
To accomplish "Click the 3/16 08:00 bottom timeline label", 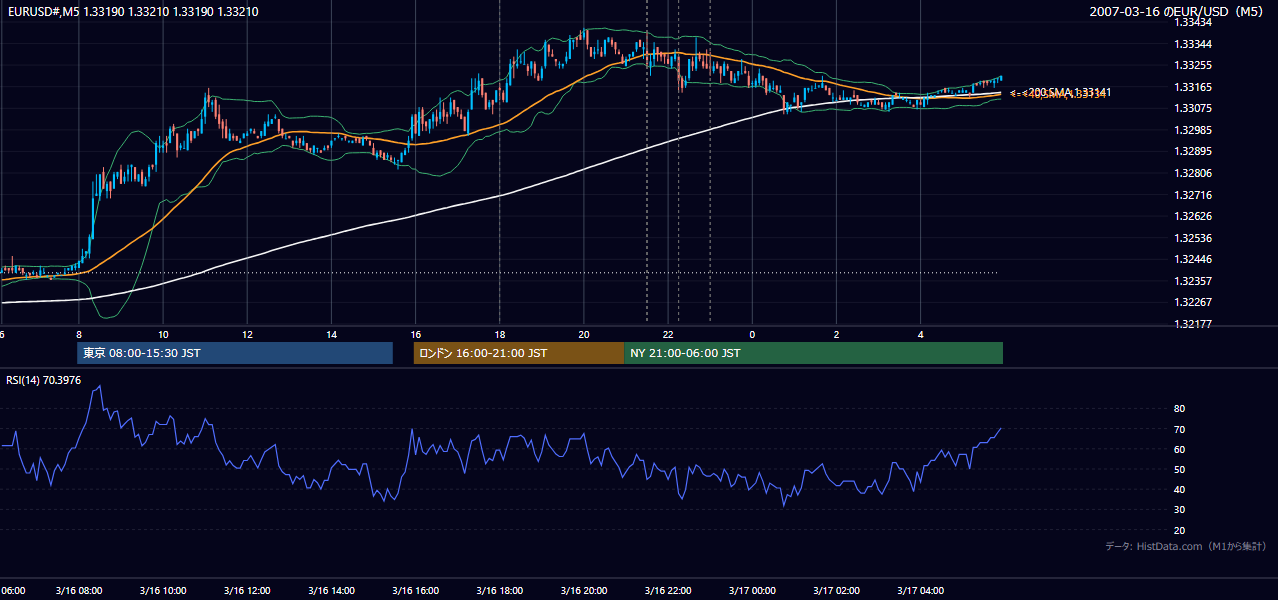I will pyautogui.click(x=78, y=590).
